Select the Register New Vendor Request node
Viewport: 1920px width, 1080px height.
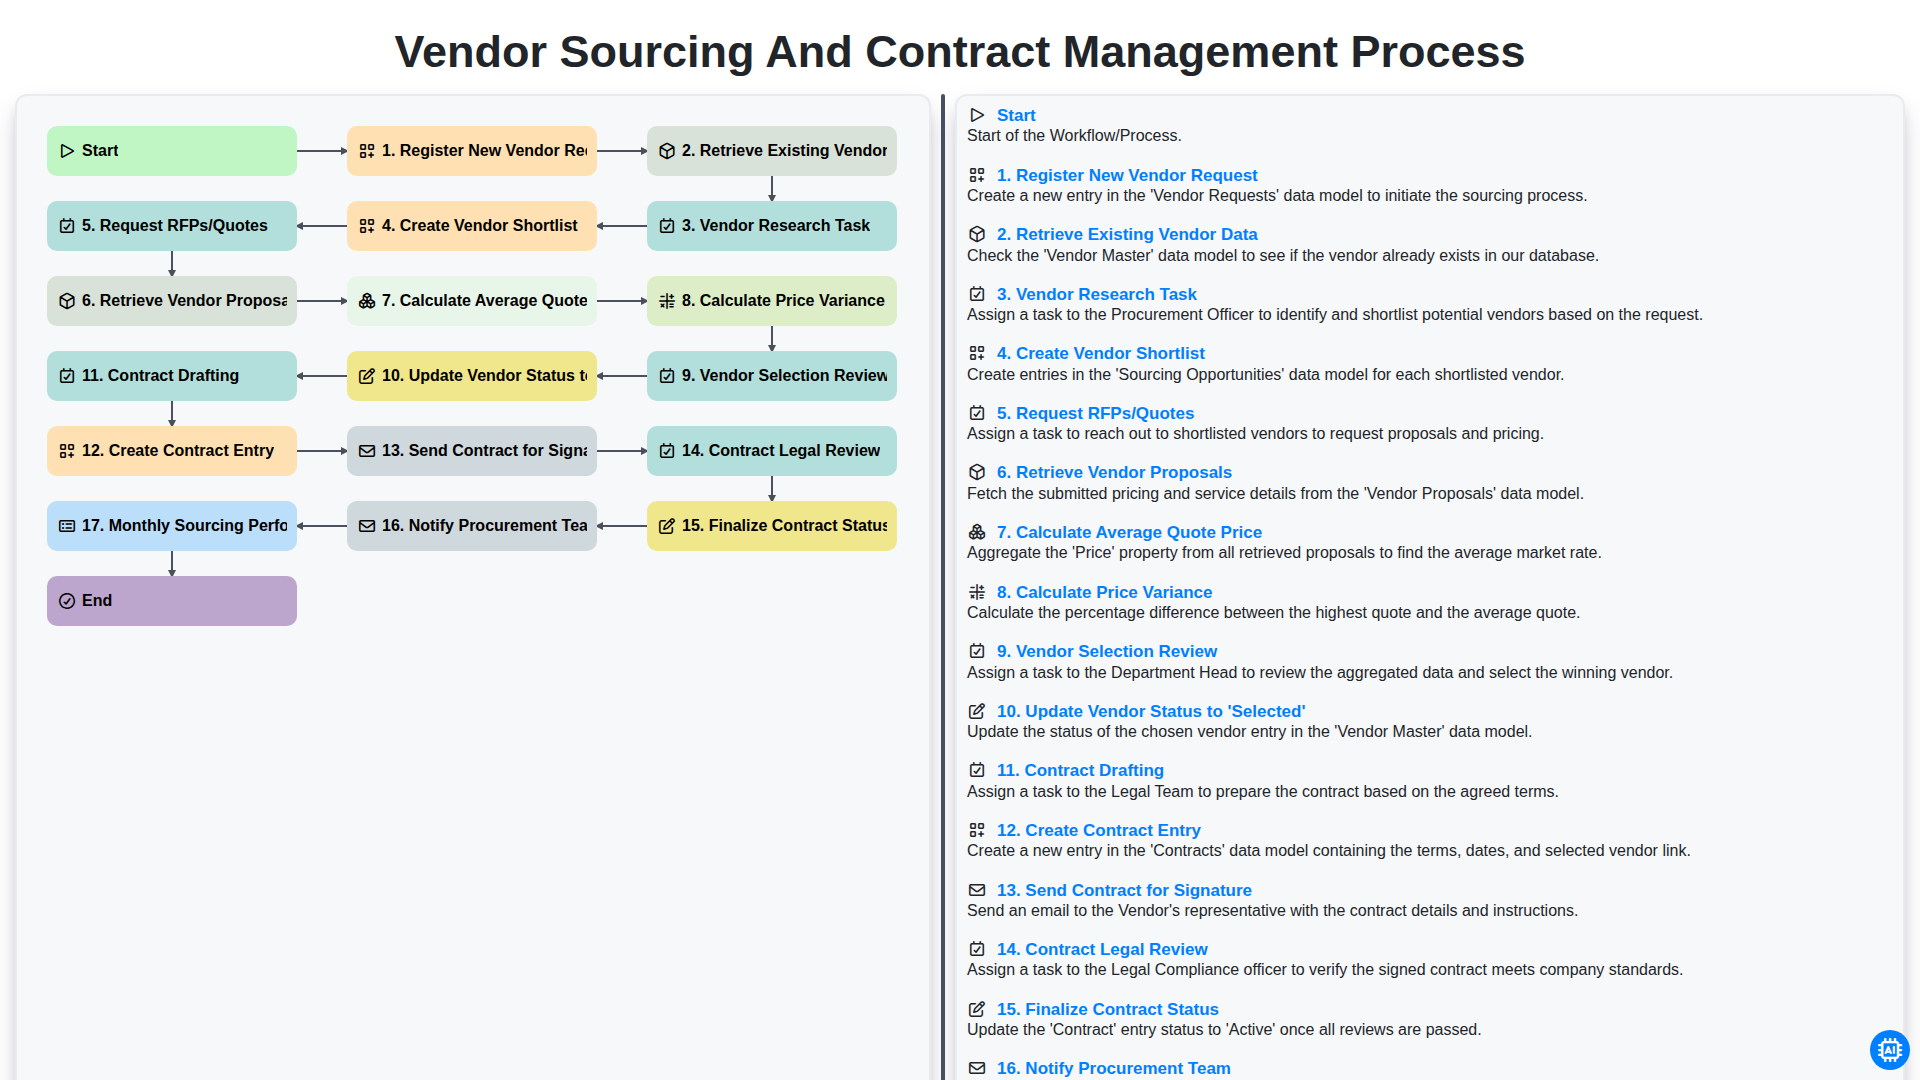tap(472, 151)
